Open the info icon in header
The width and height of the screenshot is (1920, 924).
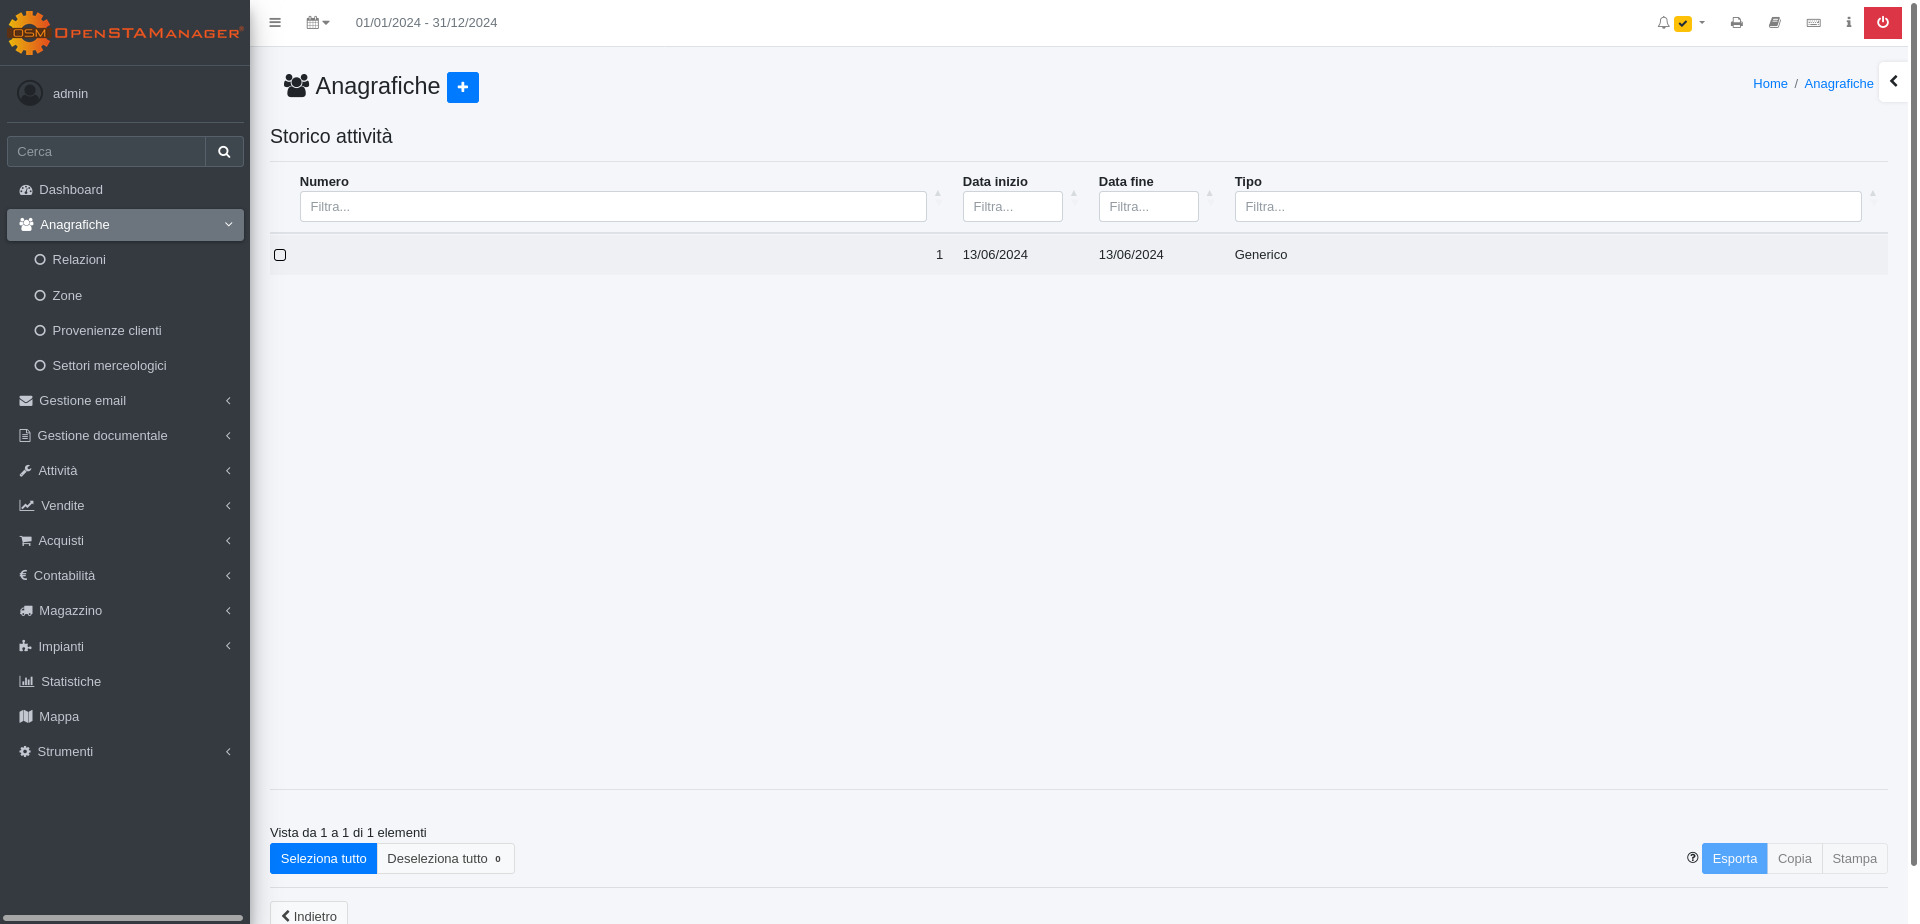coord(1849,22)
